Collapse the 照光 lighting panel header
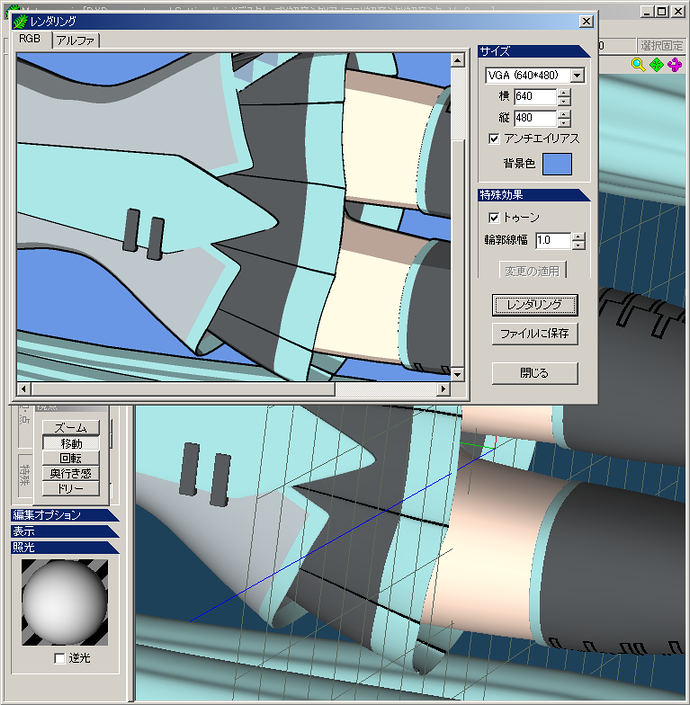Viewport: 690px width, 705px height. pos(64,547)
